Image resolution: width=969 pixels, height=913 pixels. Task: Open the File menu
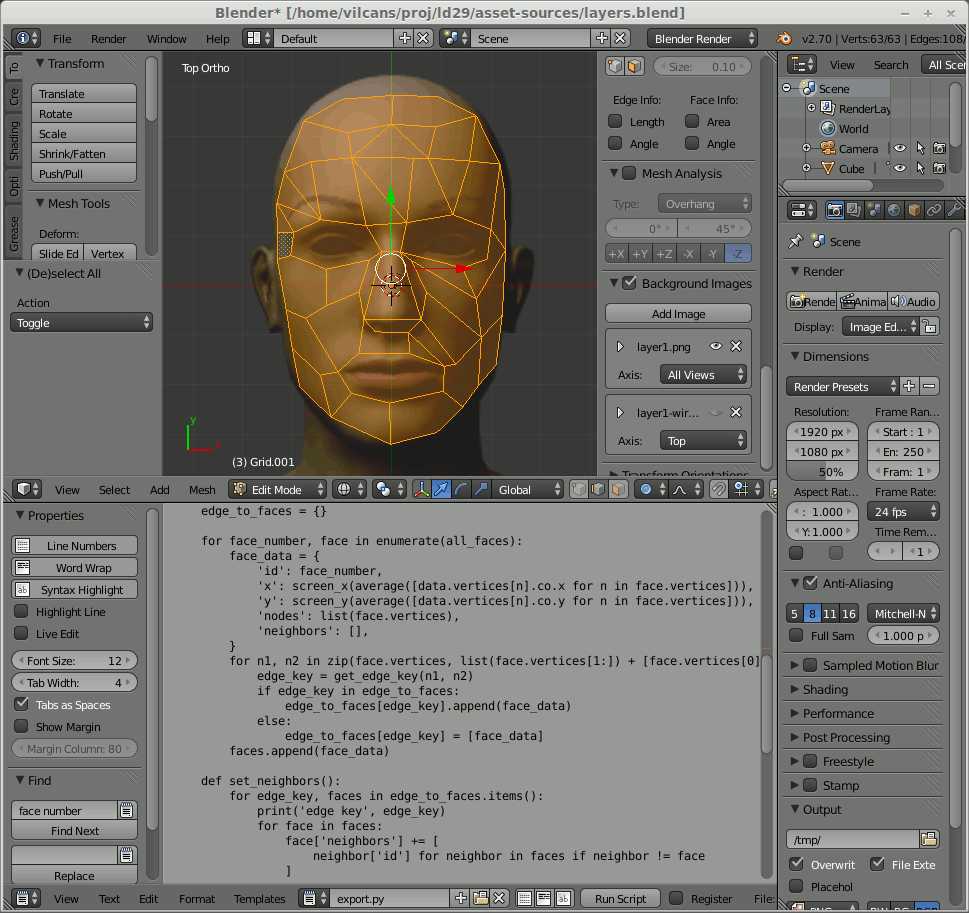point(62,38)
